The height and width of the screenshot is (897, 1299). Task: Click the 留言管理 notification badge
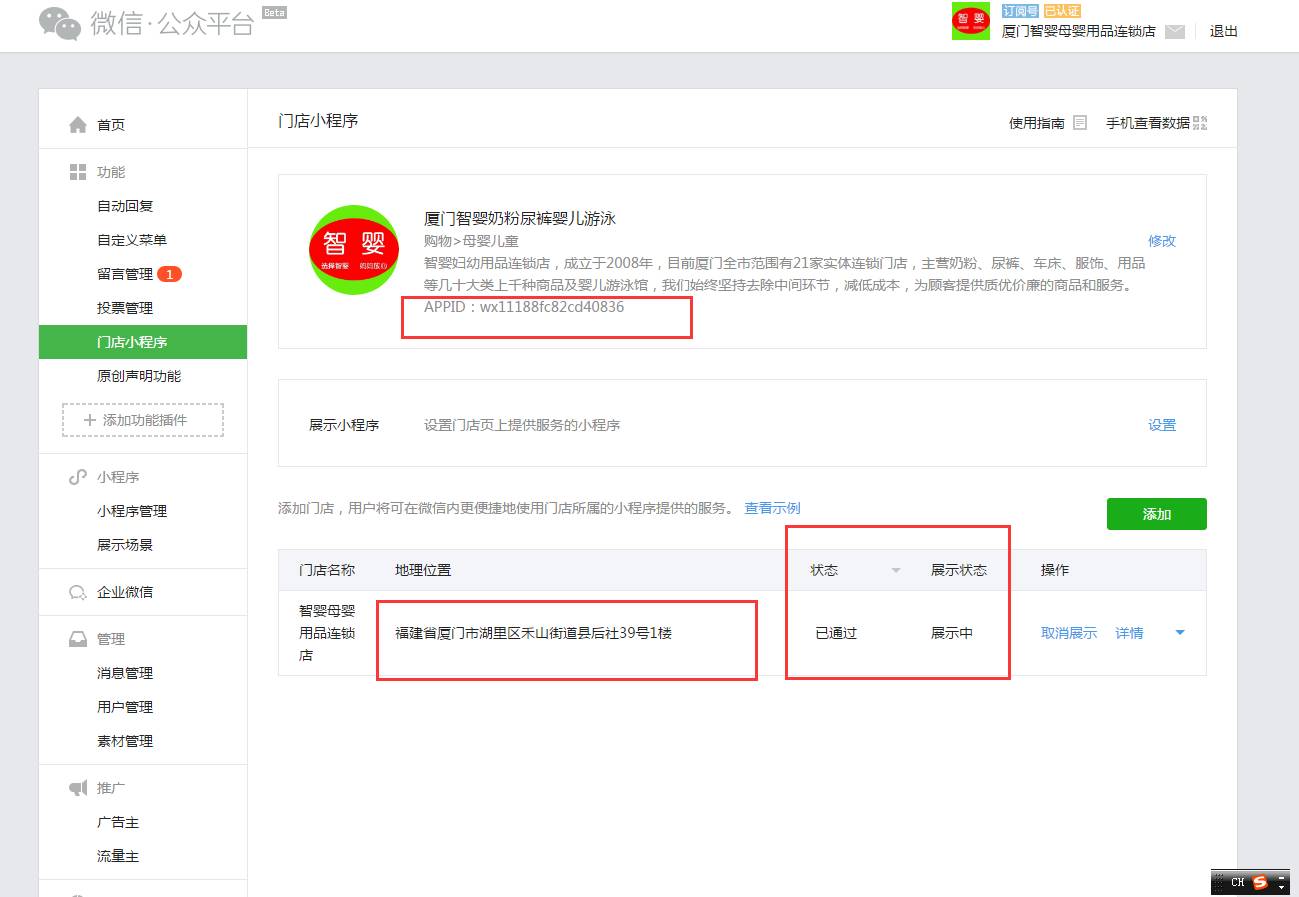pyautogui.click(x=170, y=274)
